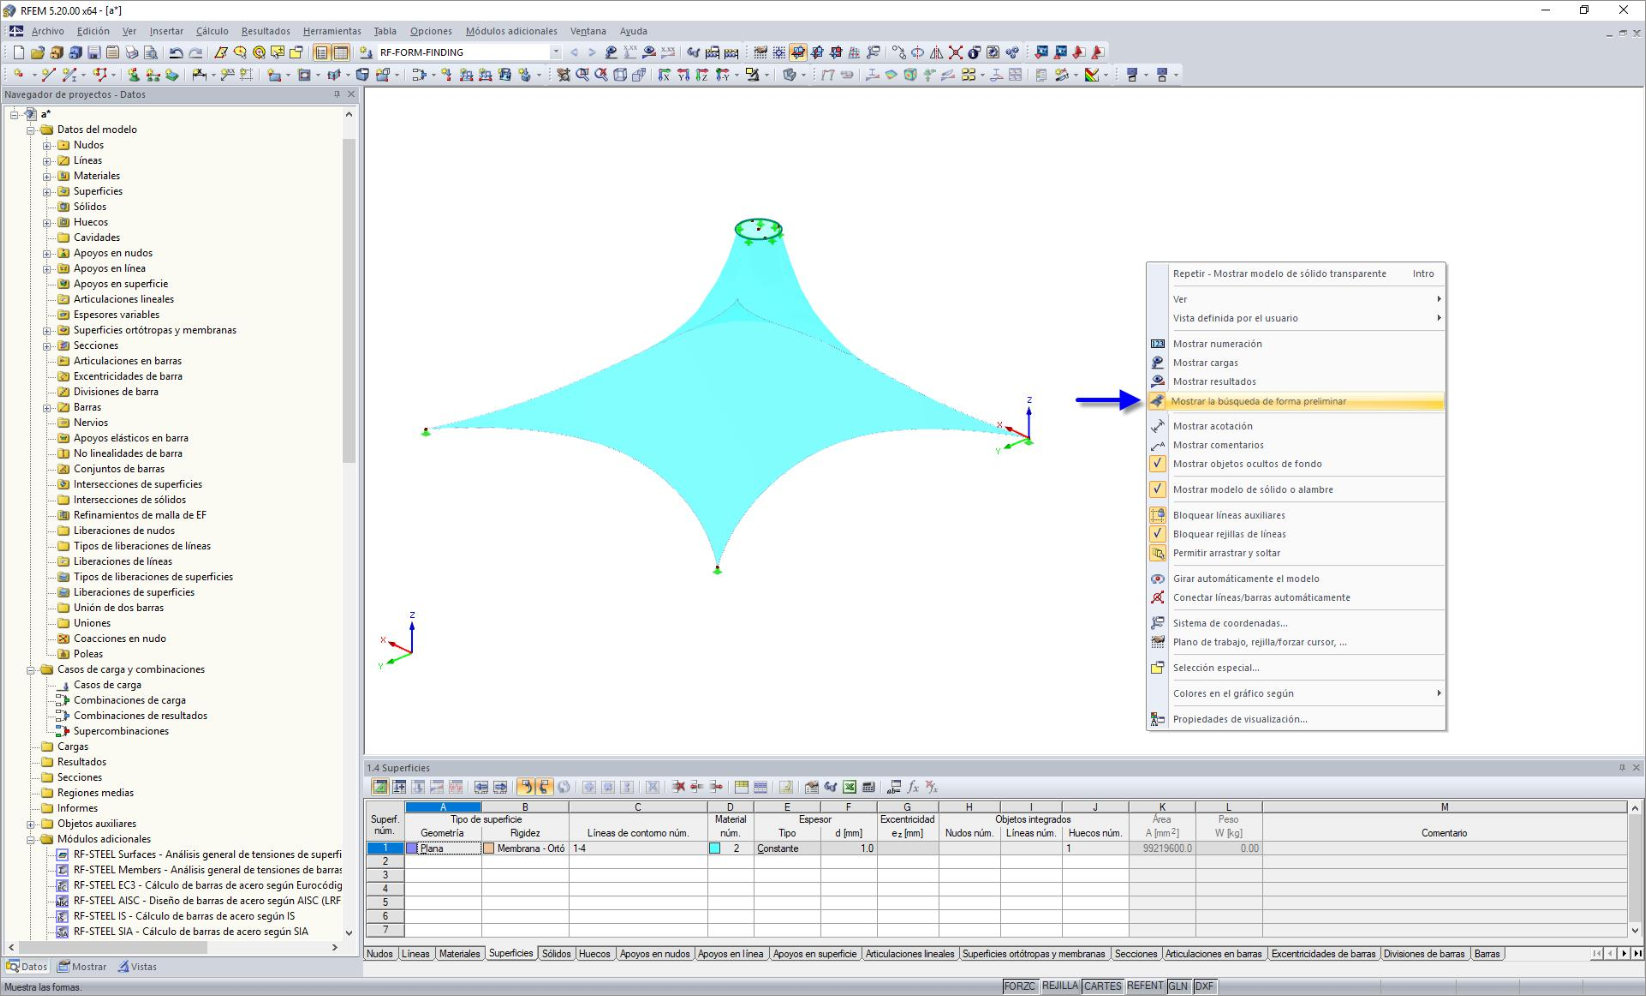Click the Girar automáticamente el modelo icon

click(1157, 578)
